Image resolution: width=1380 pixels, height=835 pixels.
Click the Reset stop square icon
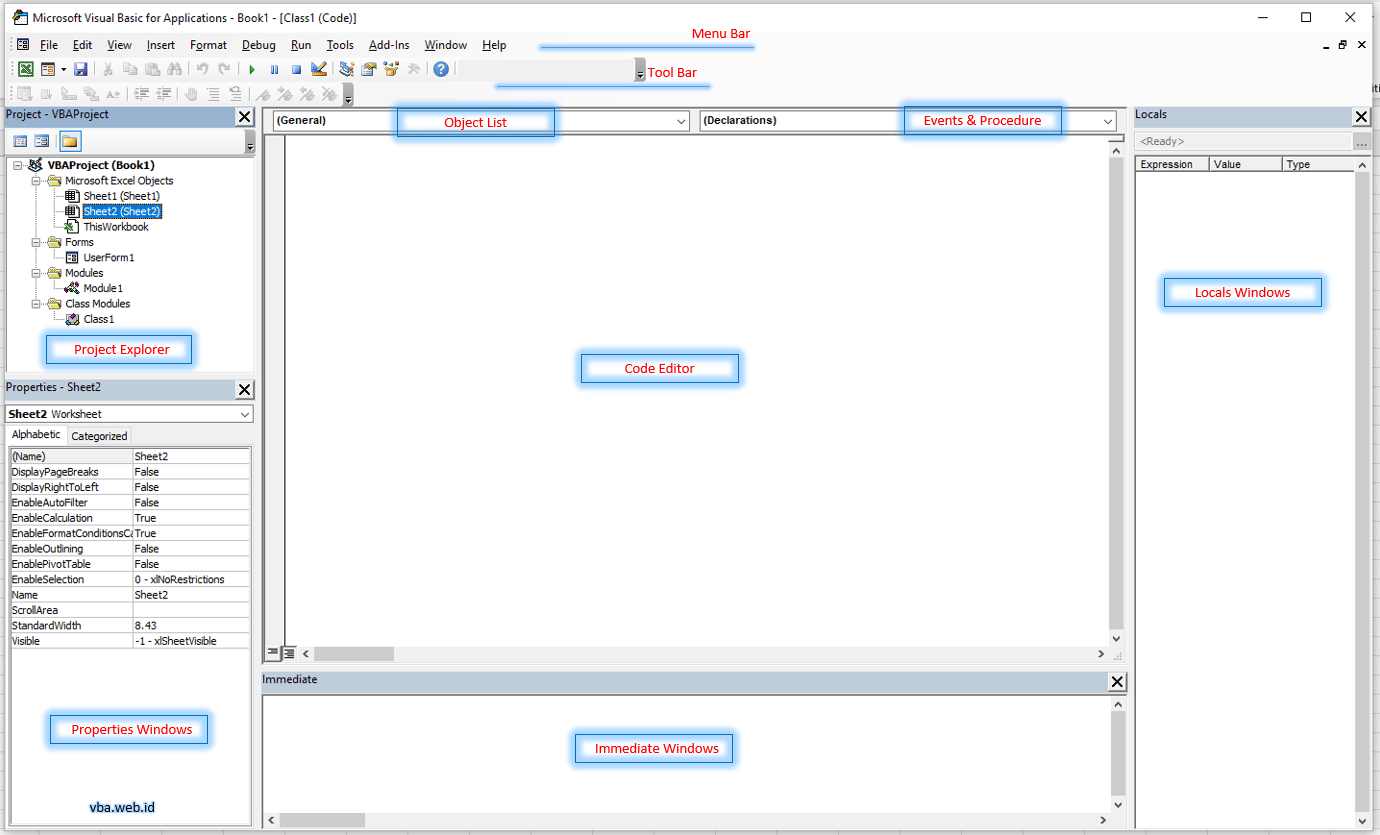point(296,69)
